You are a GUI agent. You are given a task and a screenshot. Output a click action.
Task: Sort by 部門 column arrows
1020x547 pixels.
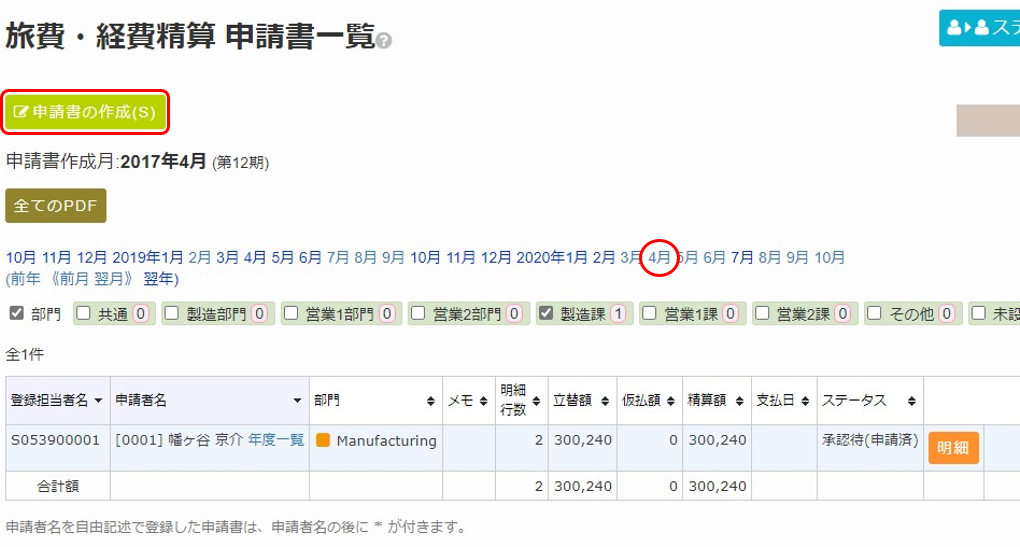pos(431,401)
